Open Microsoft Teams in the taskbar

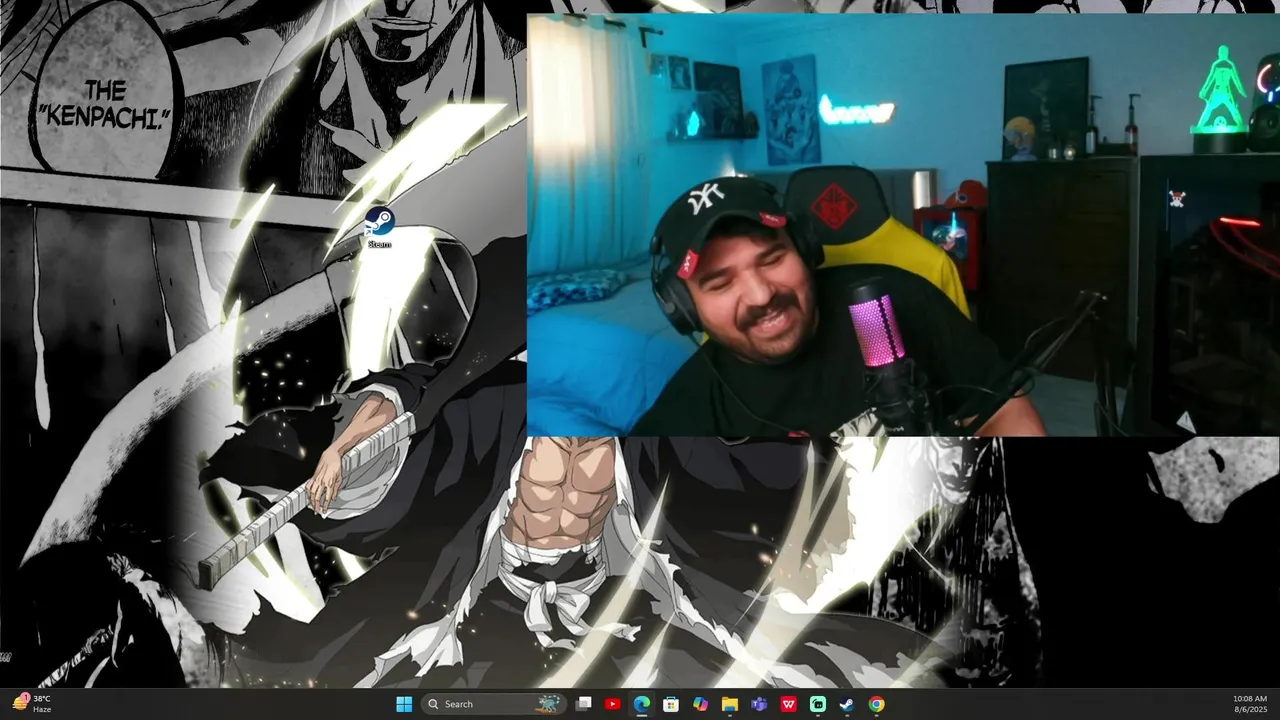click(x=759, y=704)
